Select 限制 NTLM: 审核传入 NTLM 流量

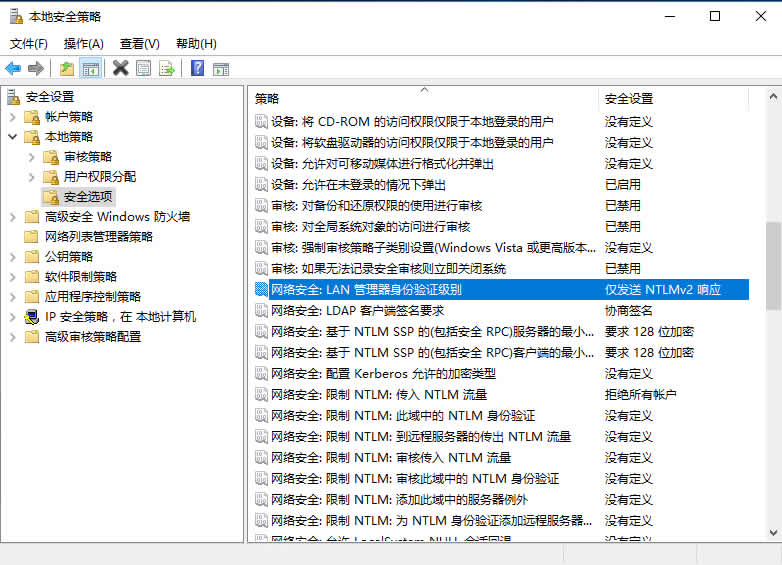tap(501, 457)
